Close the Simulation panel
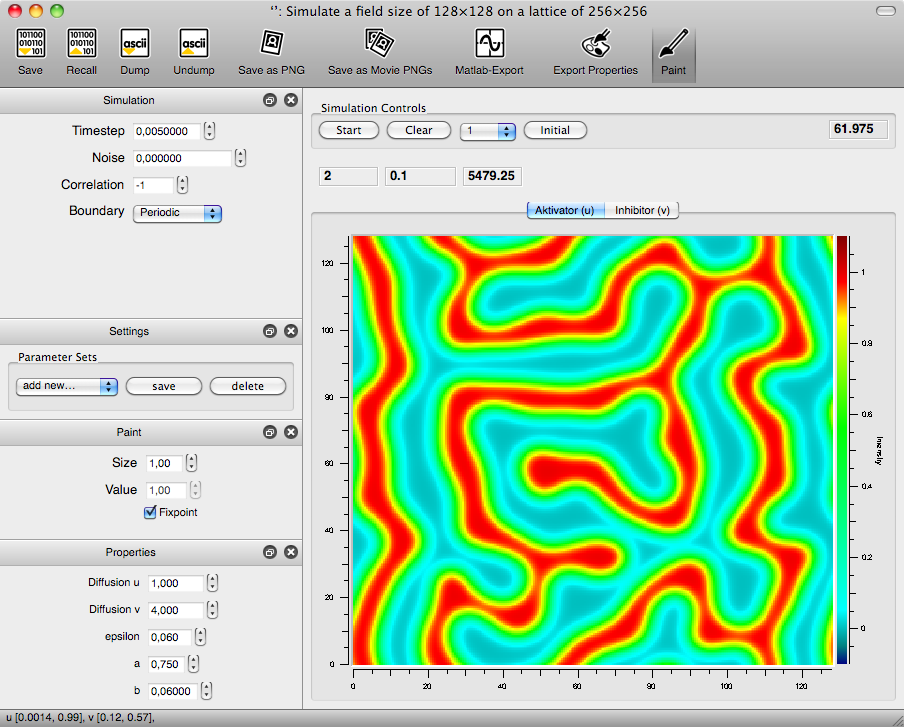904x727 pixels. pyautogui.click(x=290, y=100)
